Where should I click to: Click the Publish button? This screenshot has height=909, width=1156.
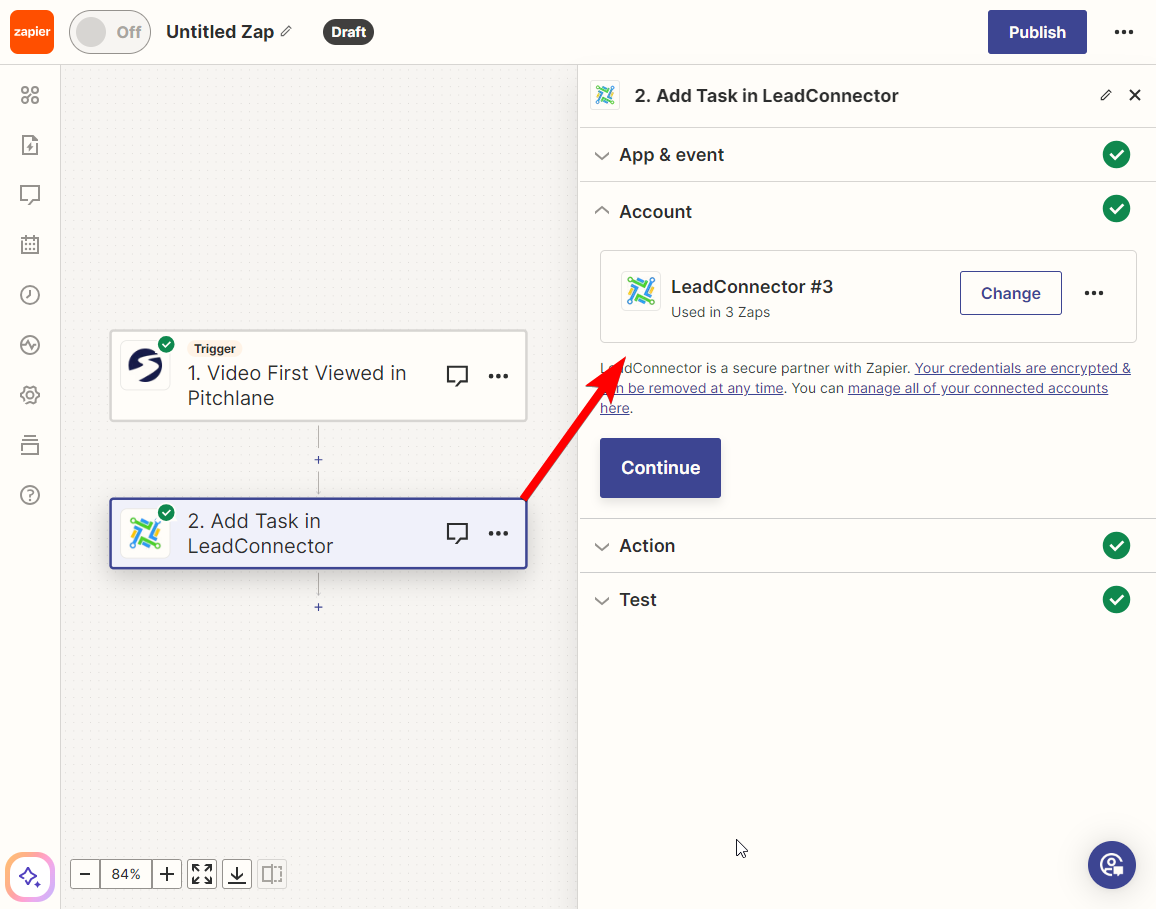pyautogui.click(x=1037, y=32)
